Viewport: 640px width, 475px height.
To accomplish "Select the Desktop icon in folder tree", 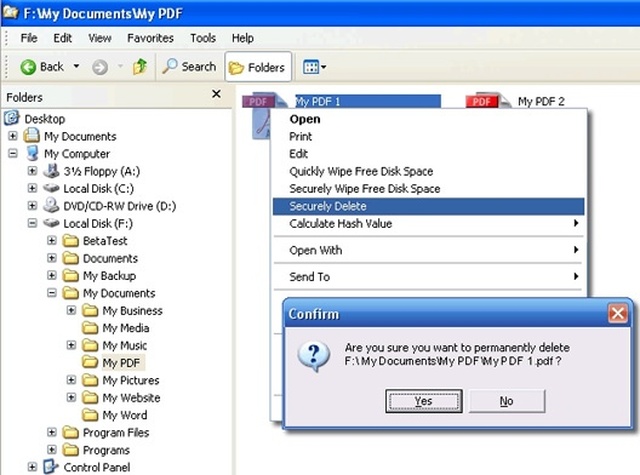I will point(12,118).
